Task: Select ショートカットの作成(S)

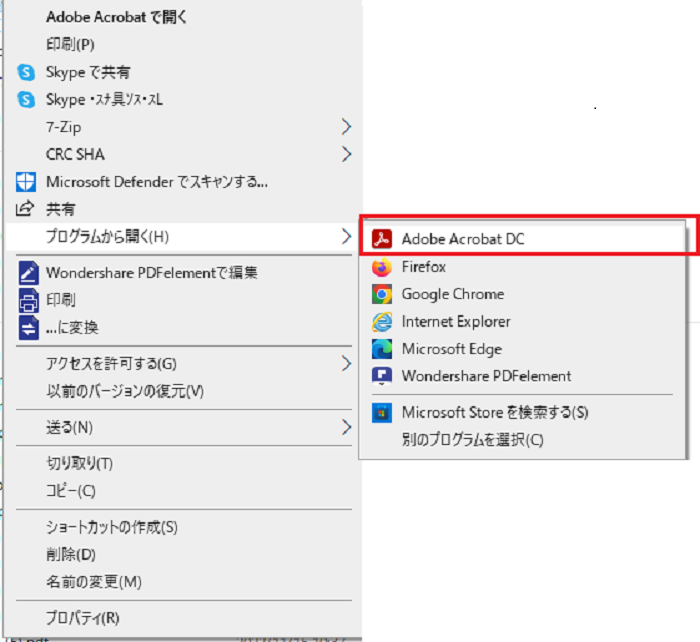Action: (x=112, y=527)
